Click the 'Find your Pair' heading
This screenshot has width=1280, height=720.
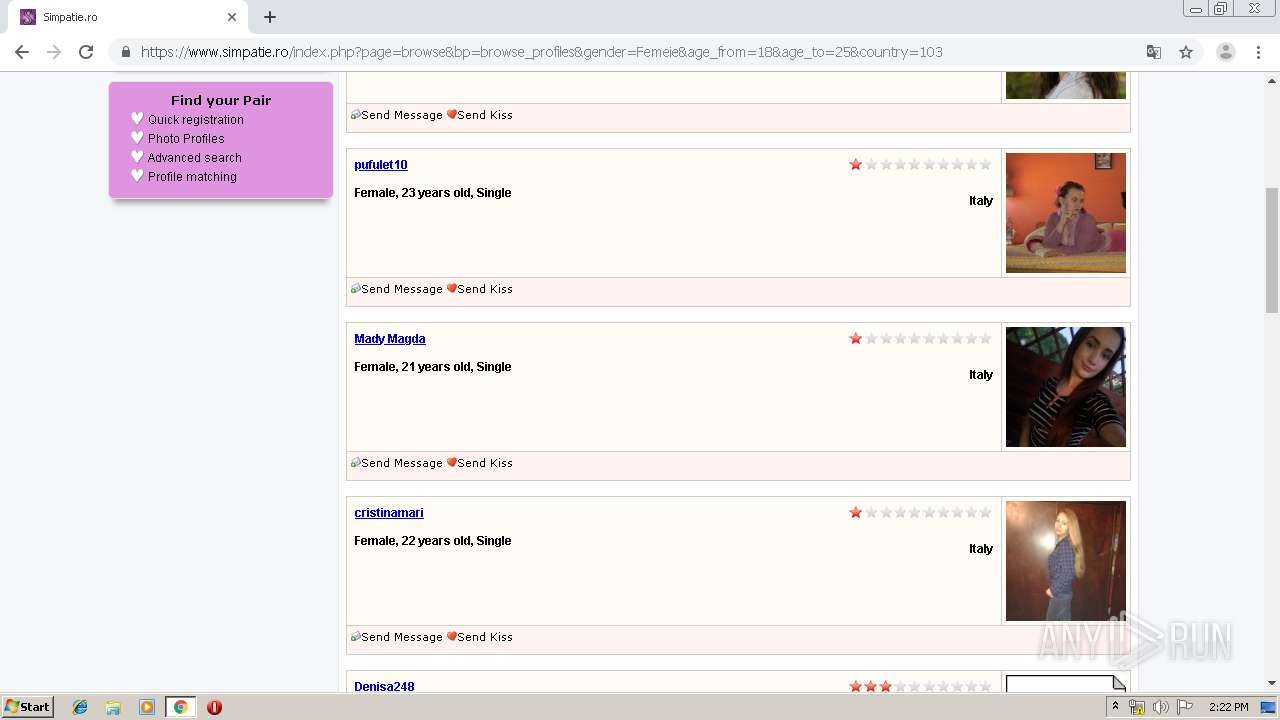[221, 100]
